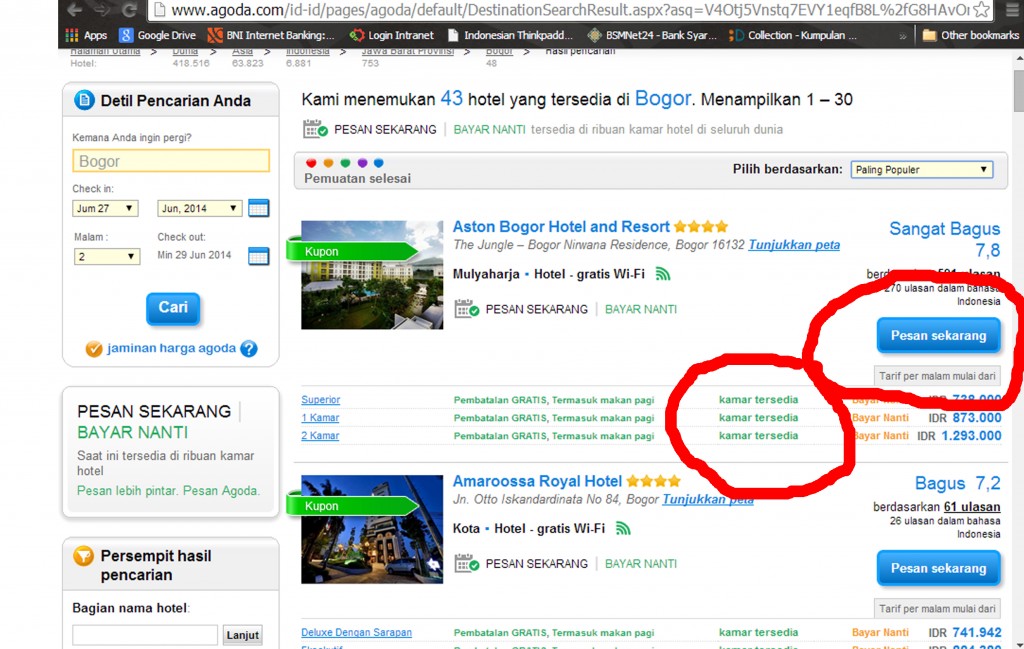Click the check-in calendar icon
The image size is (1024, 649).
(x=258, y=209)
